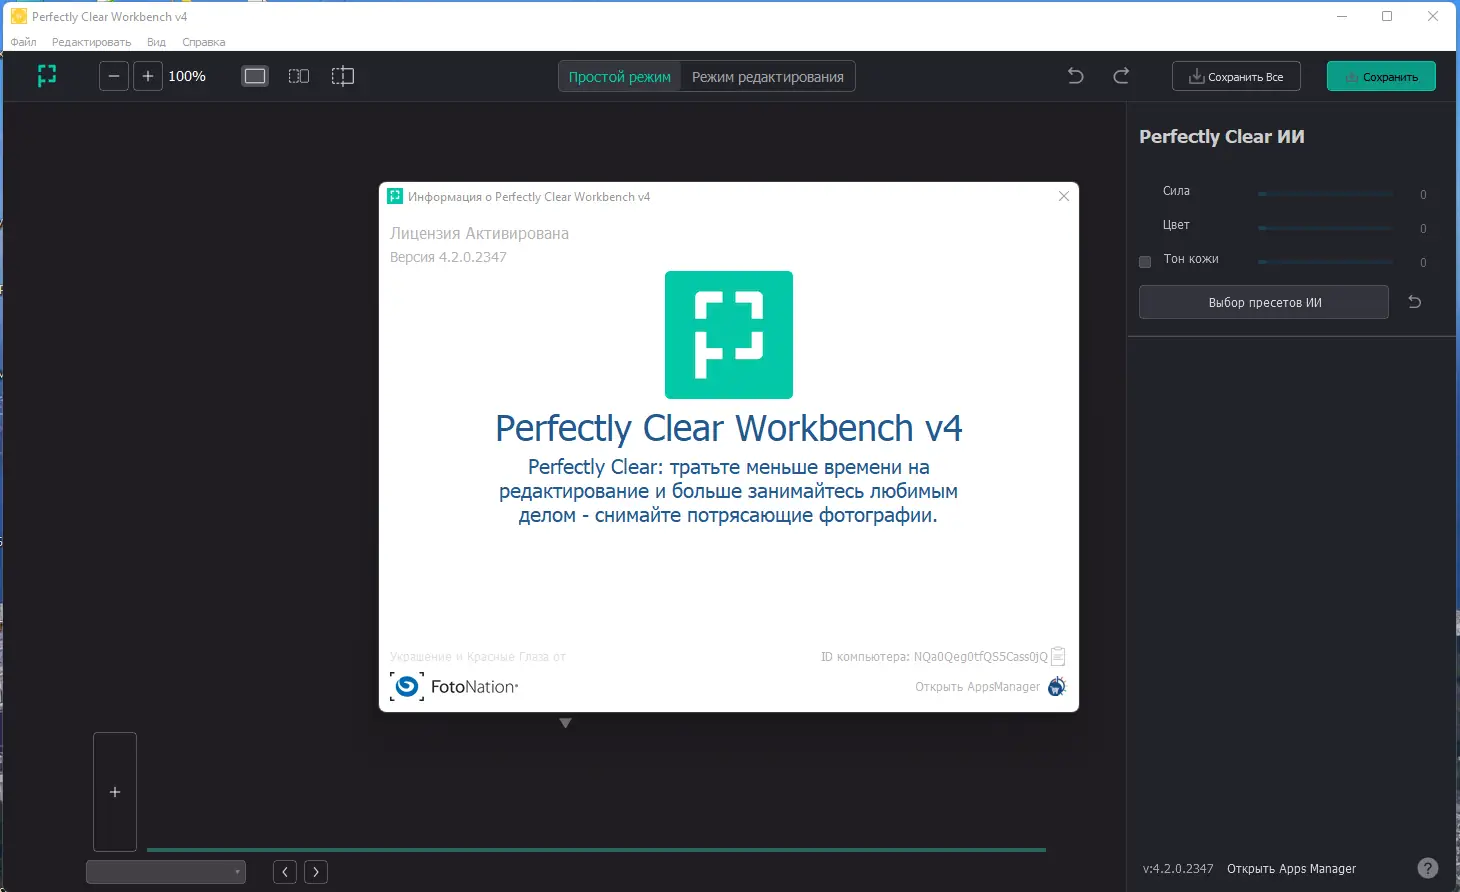Click the reset icon beside AI presets

1415,302
